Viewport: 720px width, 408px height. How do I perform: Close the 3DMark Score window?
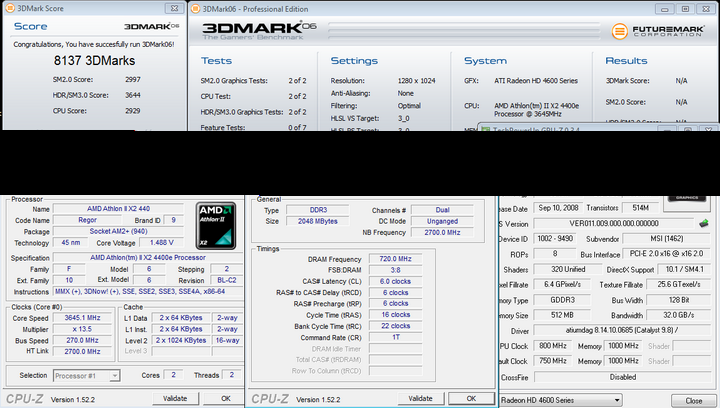pyautogui.click(x=174, y=8)
